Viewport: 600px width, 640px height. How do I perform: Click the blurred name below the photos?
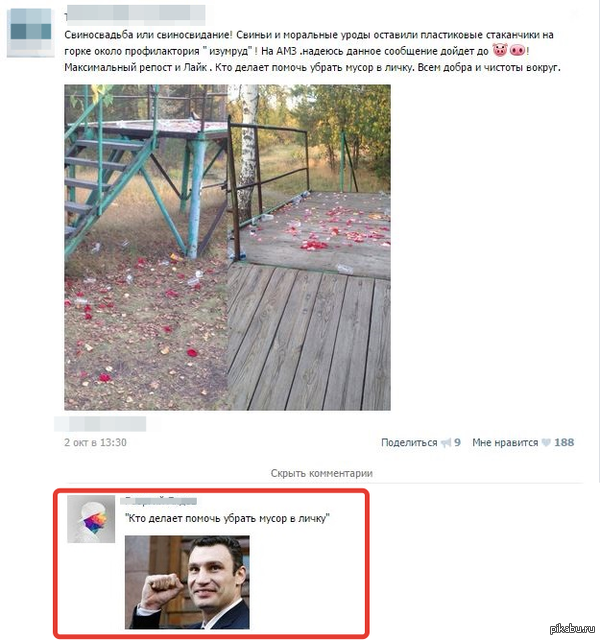point(100,424)
